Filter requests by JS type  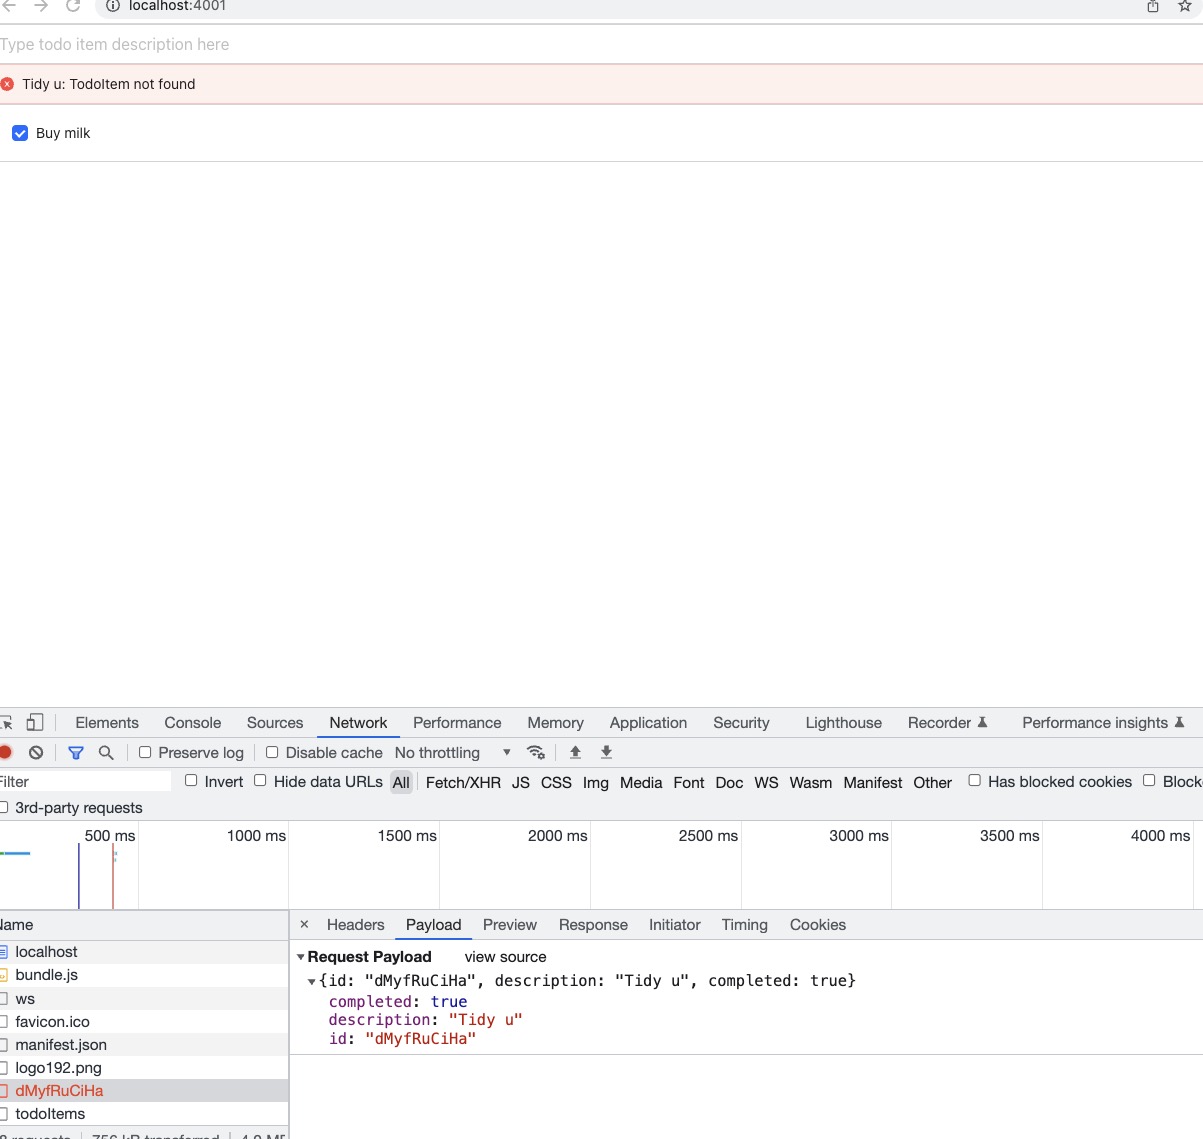click(x=521, y=782)
